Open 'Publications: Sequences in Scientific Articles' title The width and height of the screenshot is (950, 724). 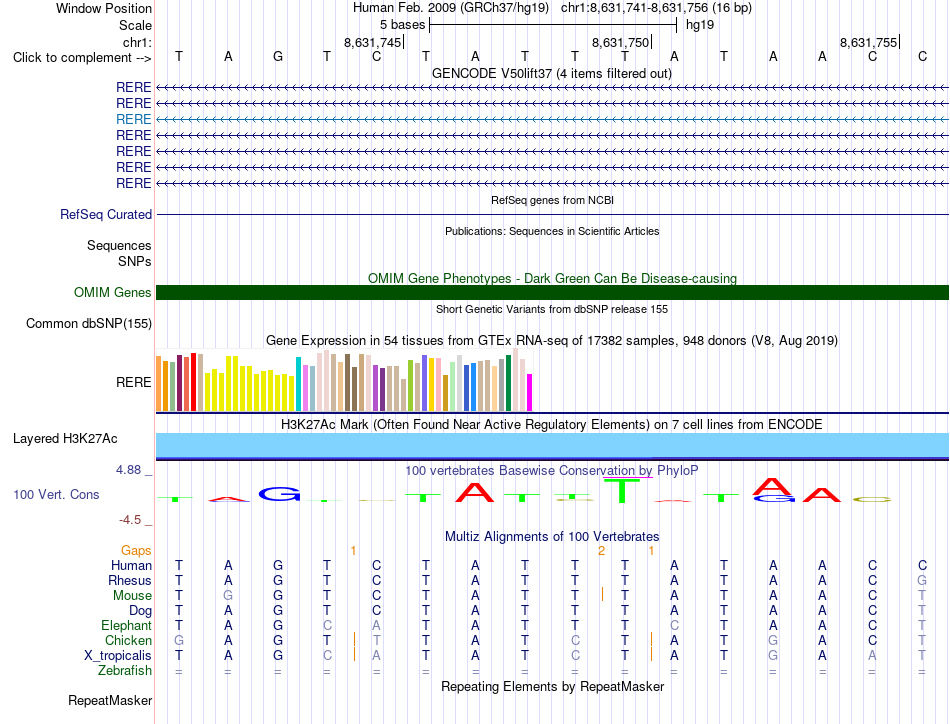coord(552,231)
